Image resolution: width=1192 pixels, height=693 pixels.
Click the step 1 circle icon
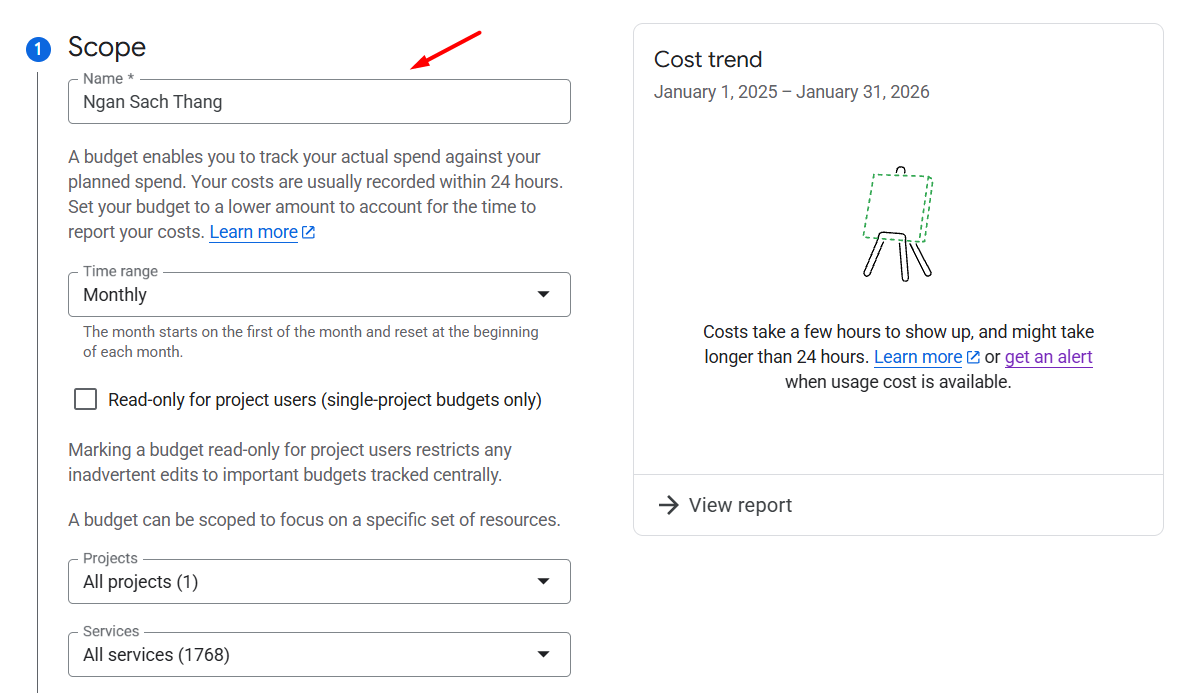tap(38, 49)
